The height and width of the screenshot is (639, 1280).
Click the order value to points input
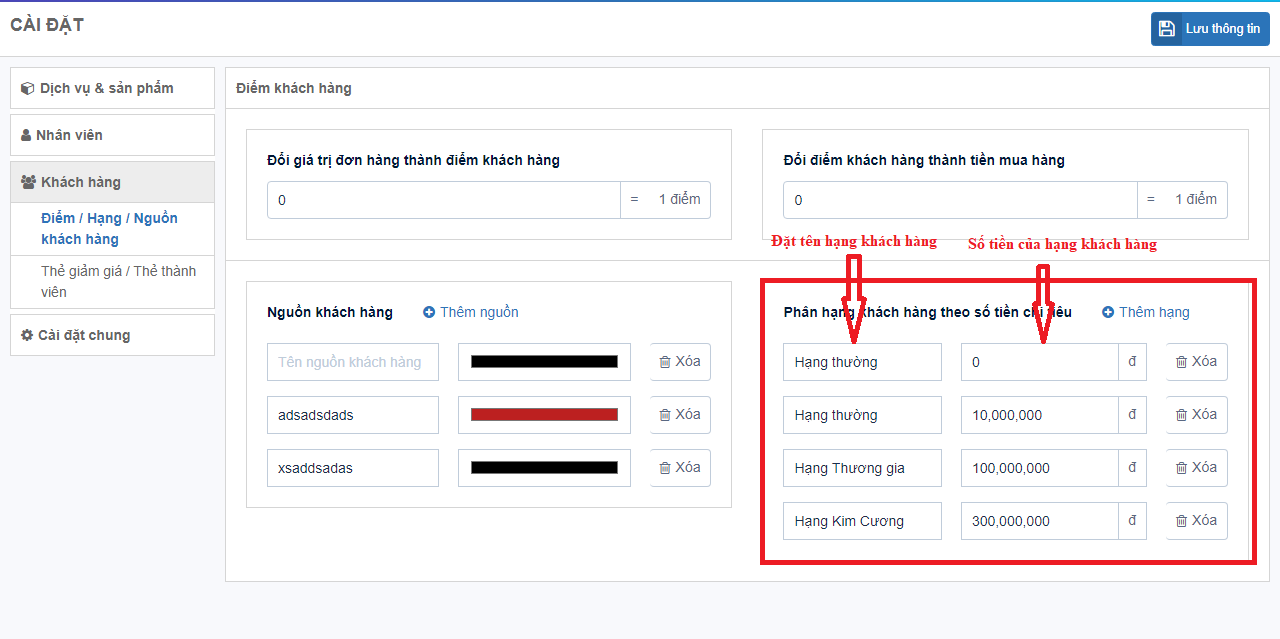[443, 200]
